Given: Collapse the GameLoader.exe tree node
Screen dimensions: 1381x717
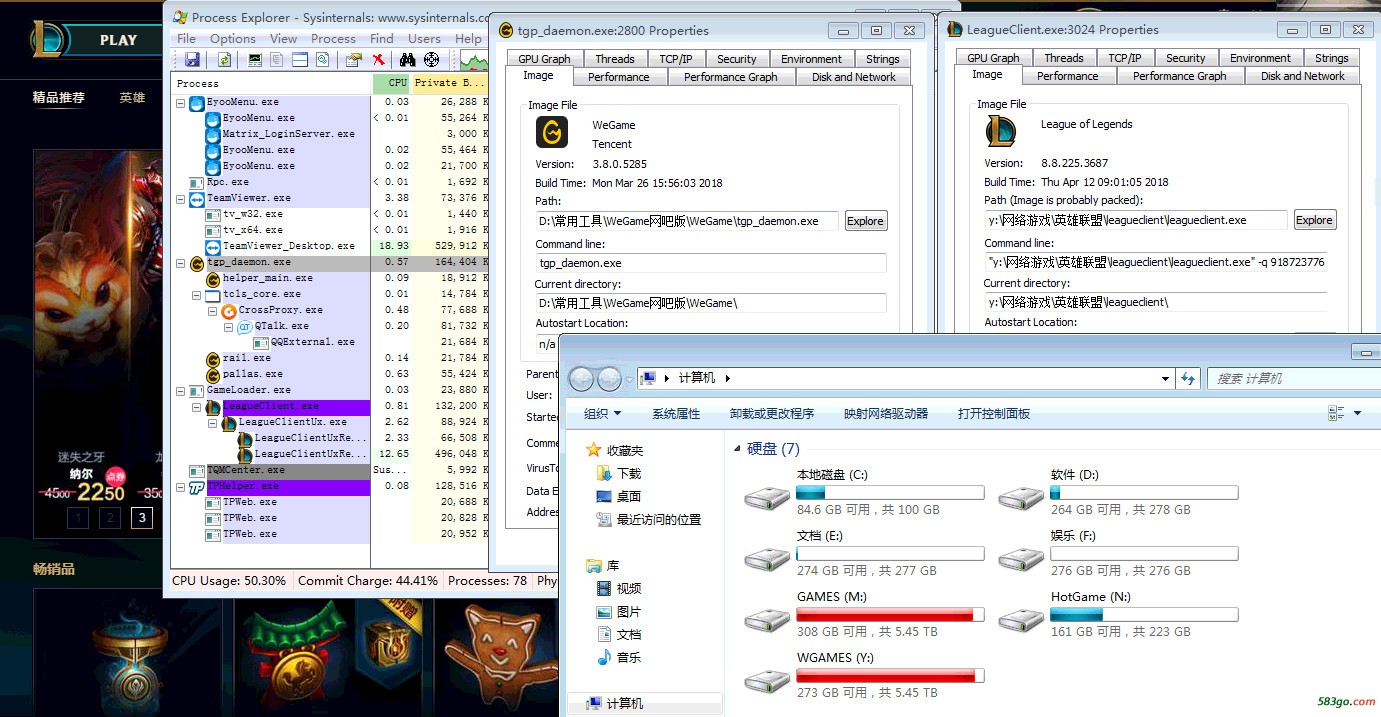Looking at the screenshot, I should (x=181, y=390).
